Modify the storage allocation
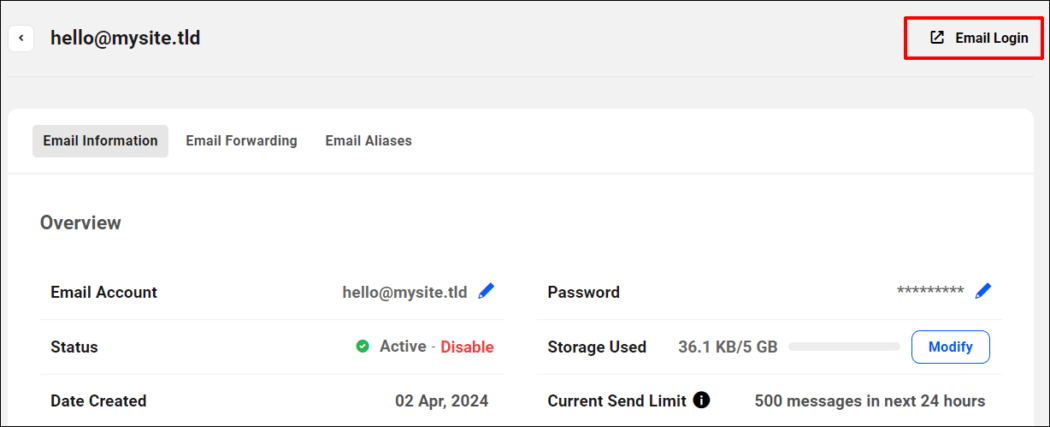This screenshot has width=1050, height=427. (950, 347)
